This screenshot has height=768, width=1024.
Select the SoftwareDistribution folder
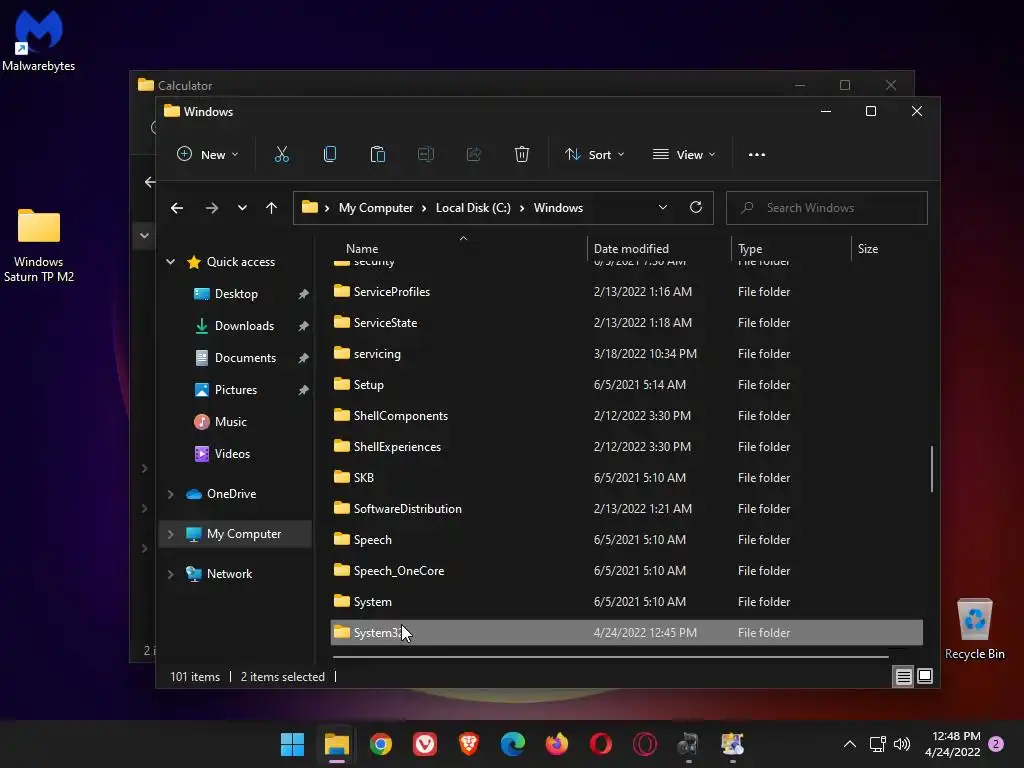pyautogui.click(x=627, y=509)
